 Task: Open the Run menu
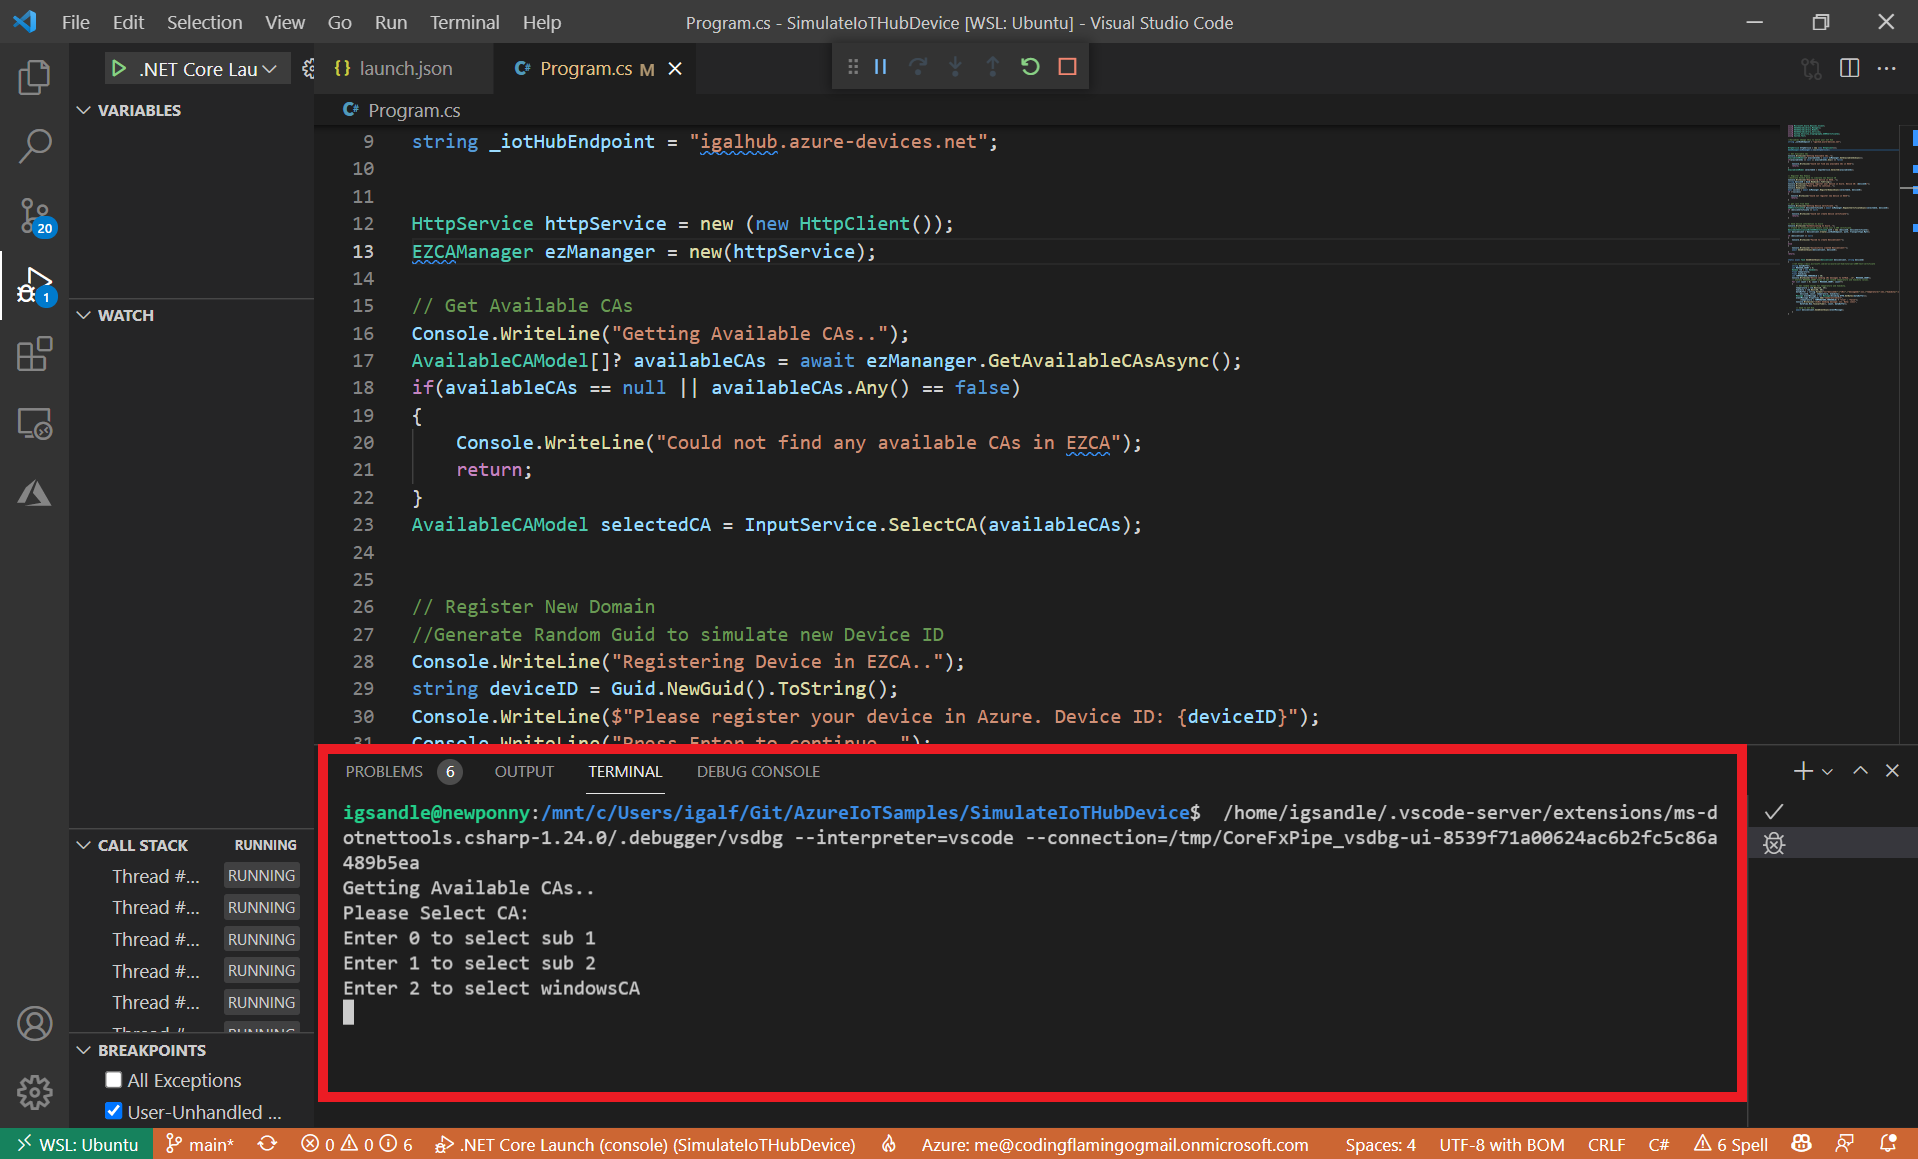(x=390, y=22)
